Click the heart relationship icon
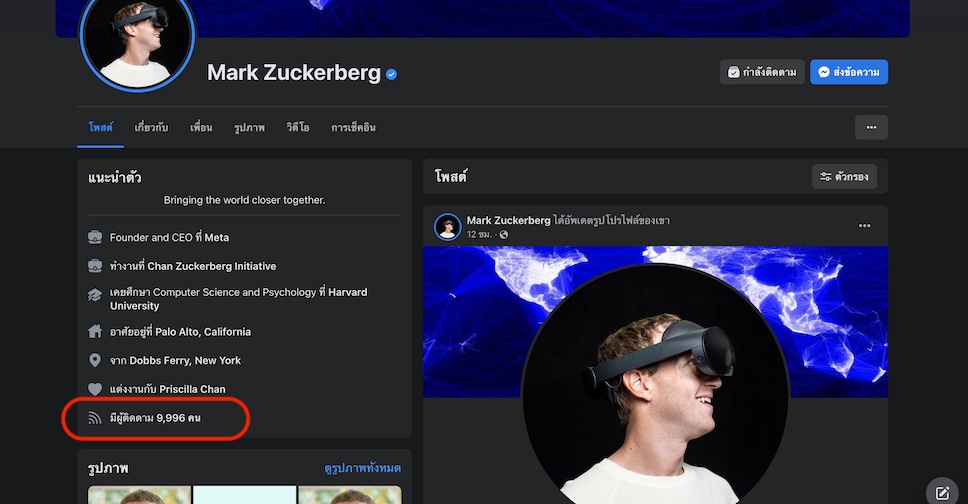 [x=95, y=389]
